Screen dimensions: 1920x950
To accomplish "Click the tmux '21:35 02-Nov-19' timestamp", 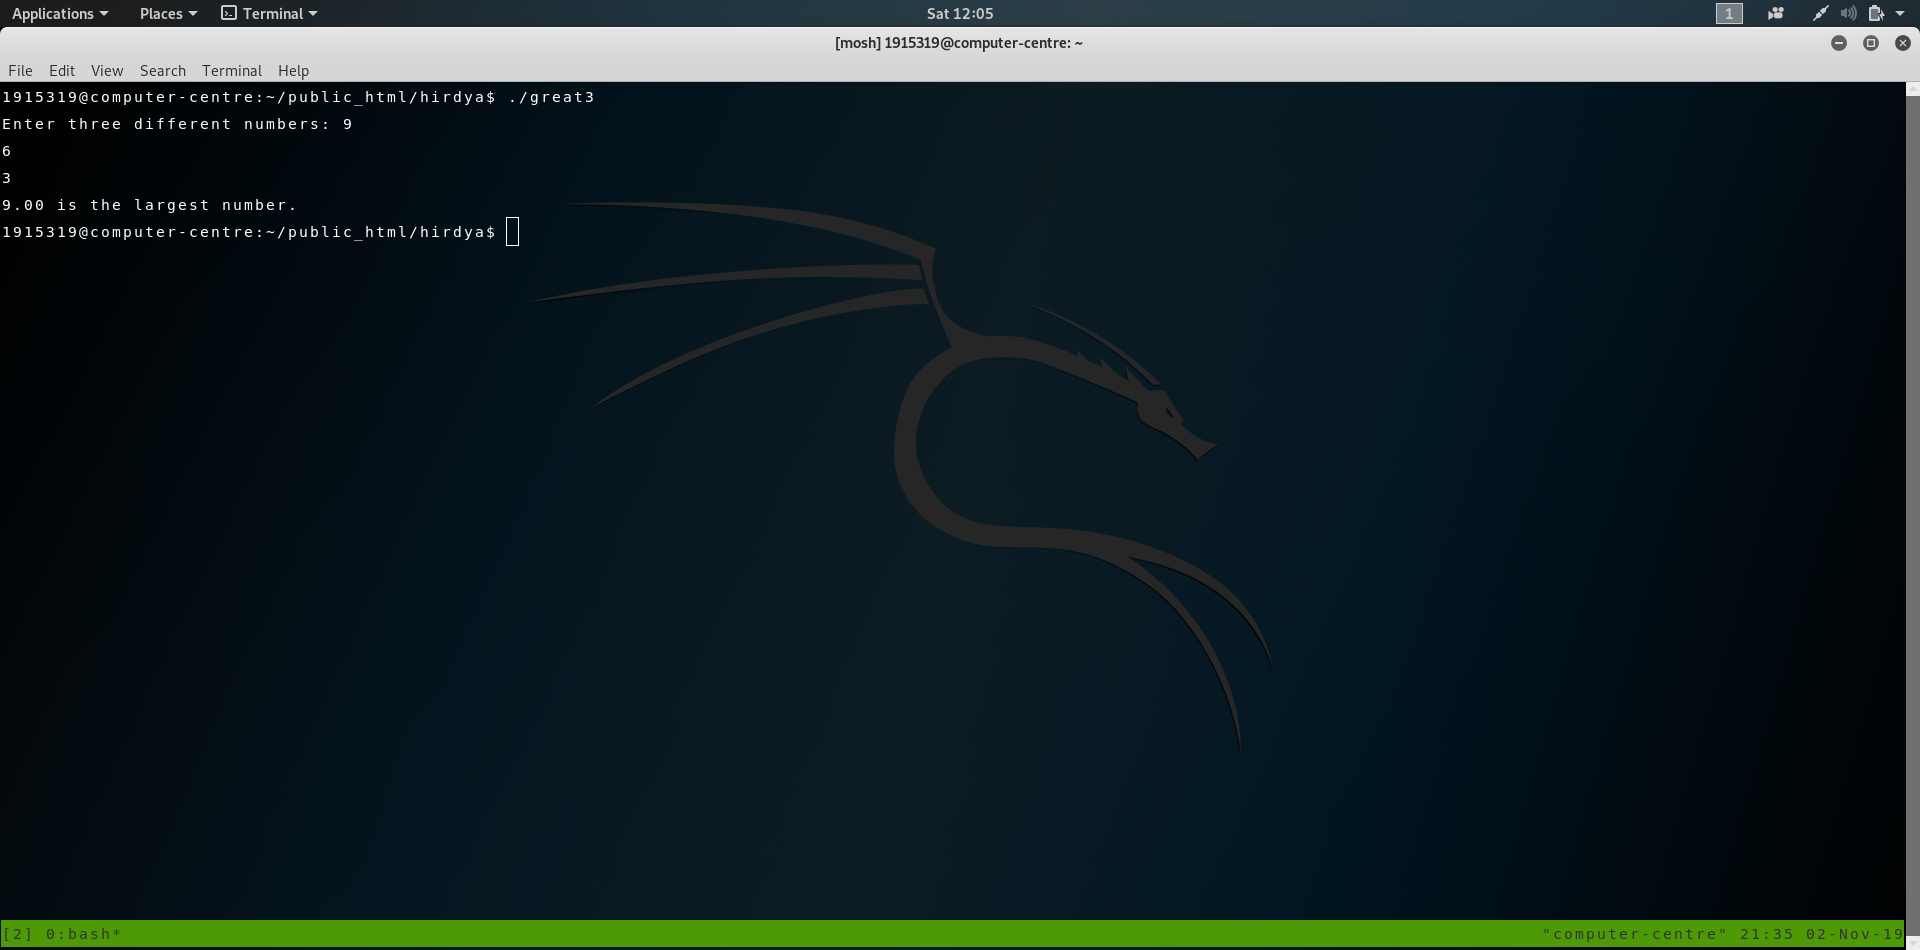I will 1821,934.
